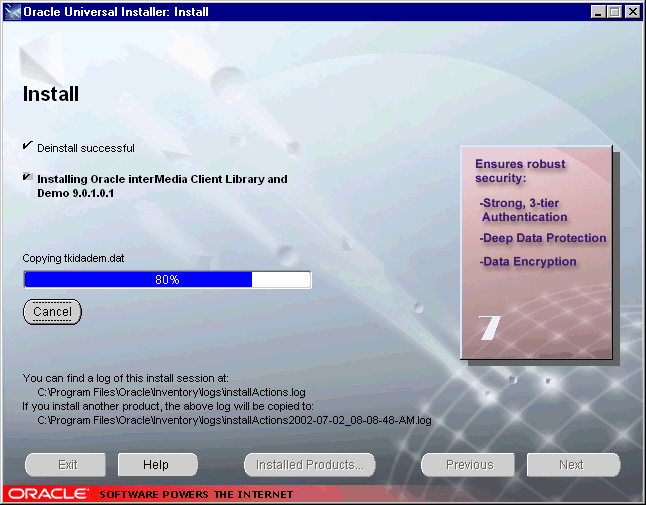
Task: Click the 'Ensures robust security' banner
Action: click(520, 171)
